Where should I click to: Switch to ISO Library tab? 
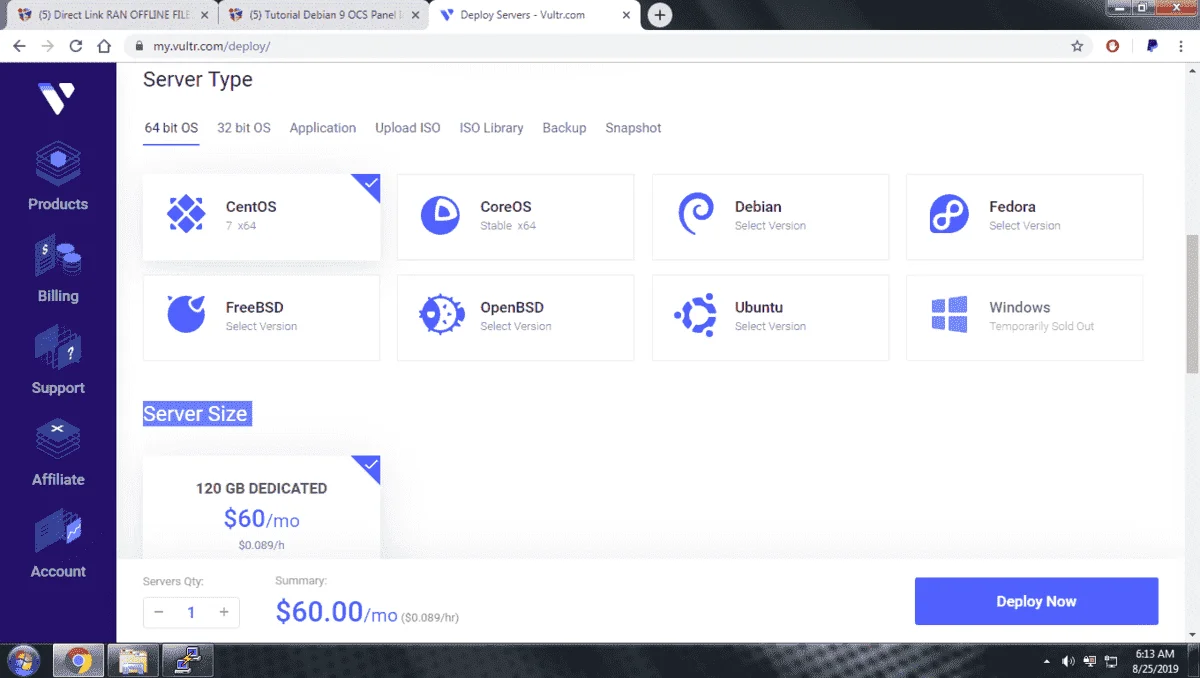tap(491, 128)
